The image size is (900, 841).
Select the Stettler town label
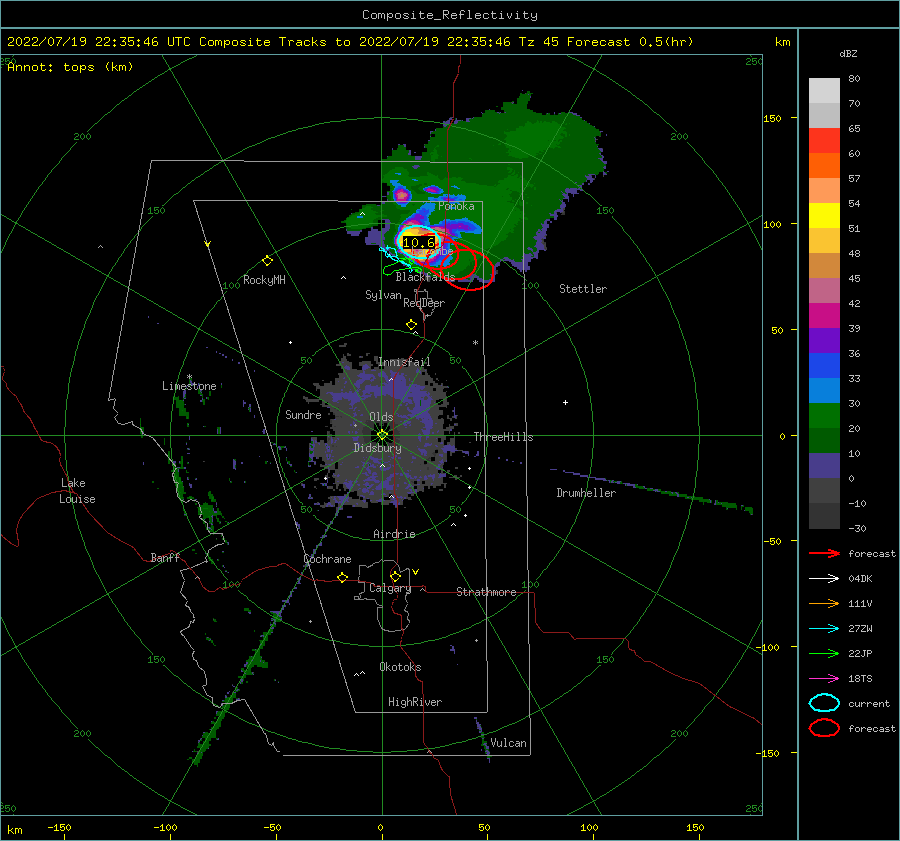point(583,289)
